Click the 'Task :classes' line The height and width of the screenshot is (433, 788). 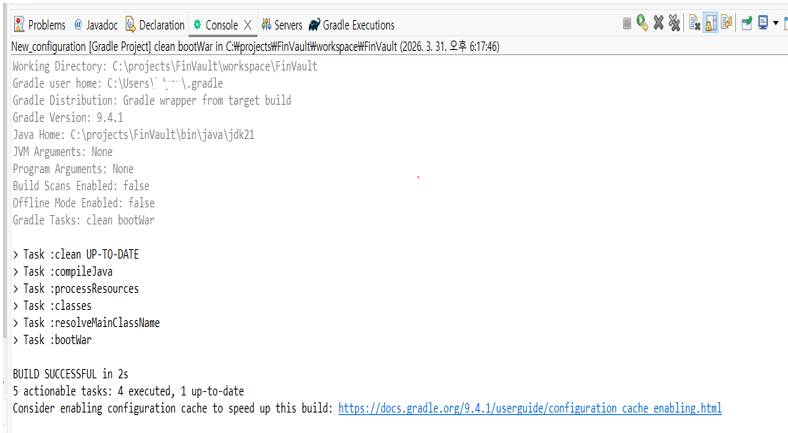(52, 306)
